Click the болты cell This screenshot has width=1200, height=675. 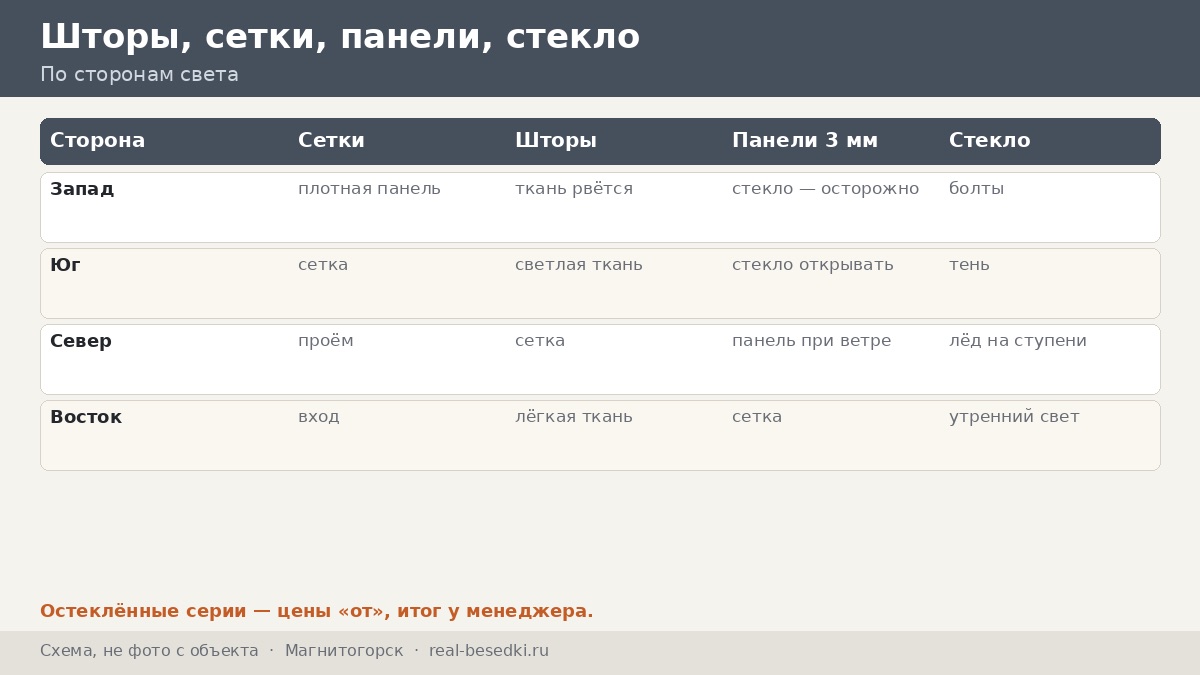coord(976,189)
